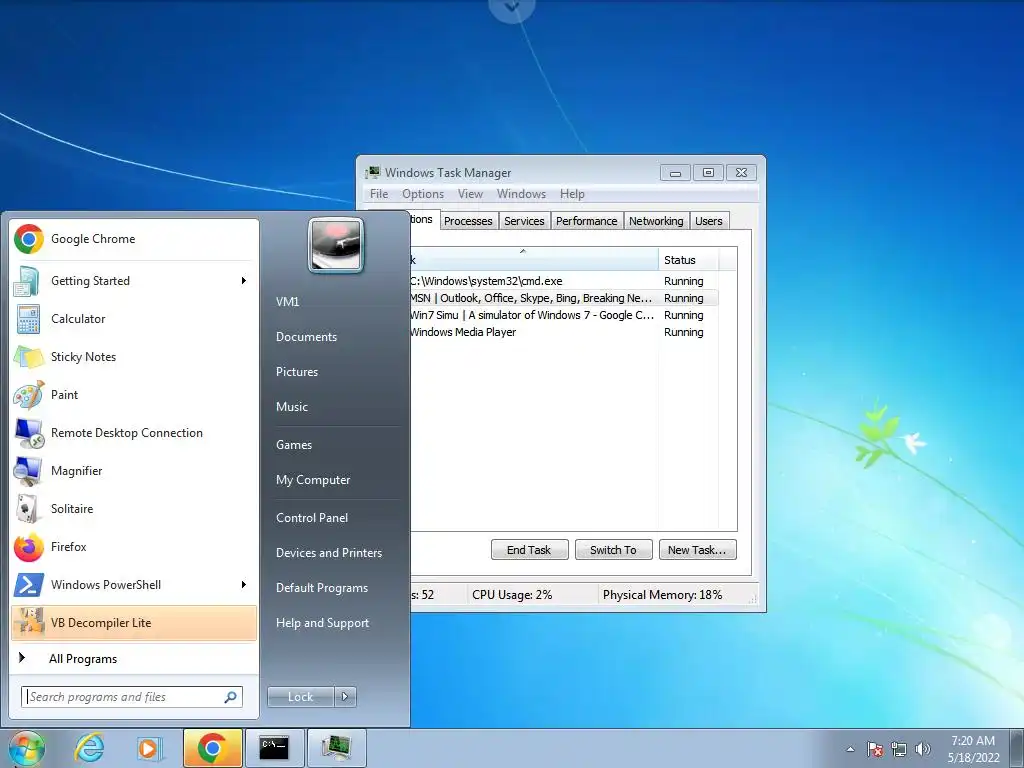Open the Options menu in Task Manager
This screenshot has width=1024, height=768.
423,194
